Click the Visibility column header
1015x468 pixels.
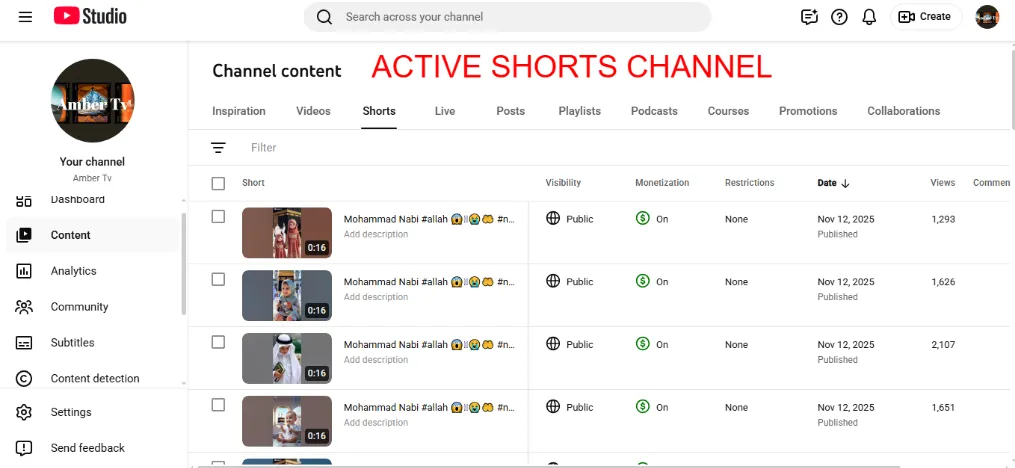pyautogui.click(x=563, y=183)
